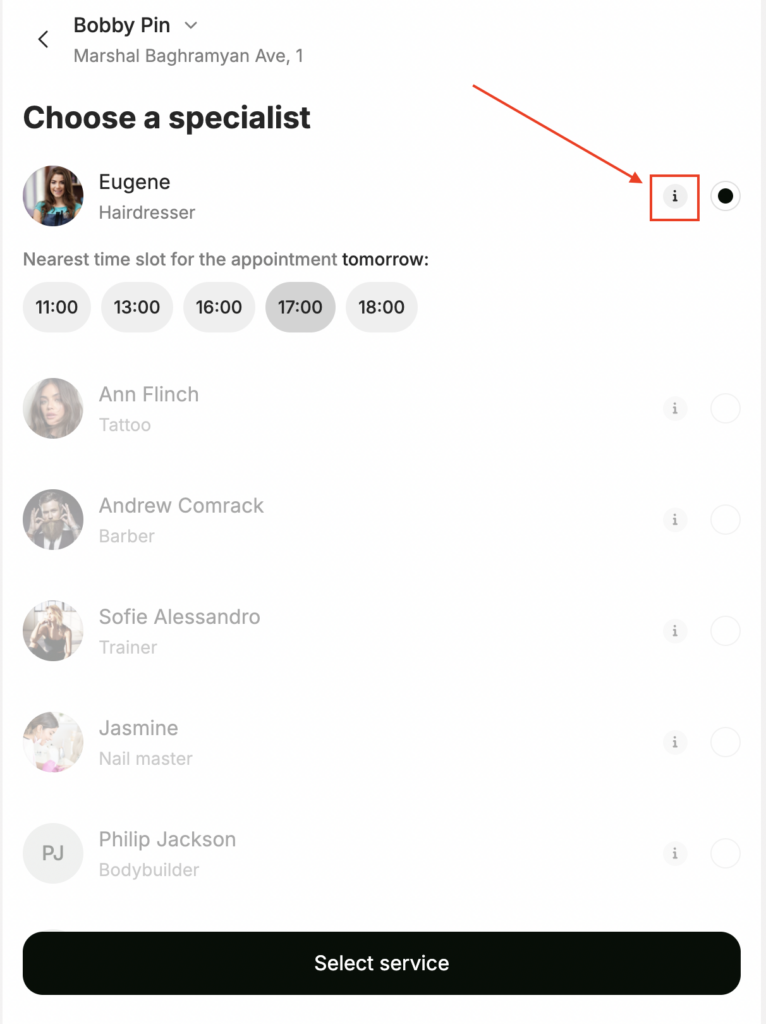Image resolution: width=766 pixels, height=1024 pixels.
Task: Choose the 13:00 time slot
Action: (137, 307)
